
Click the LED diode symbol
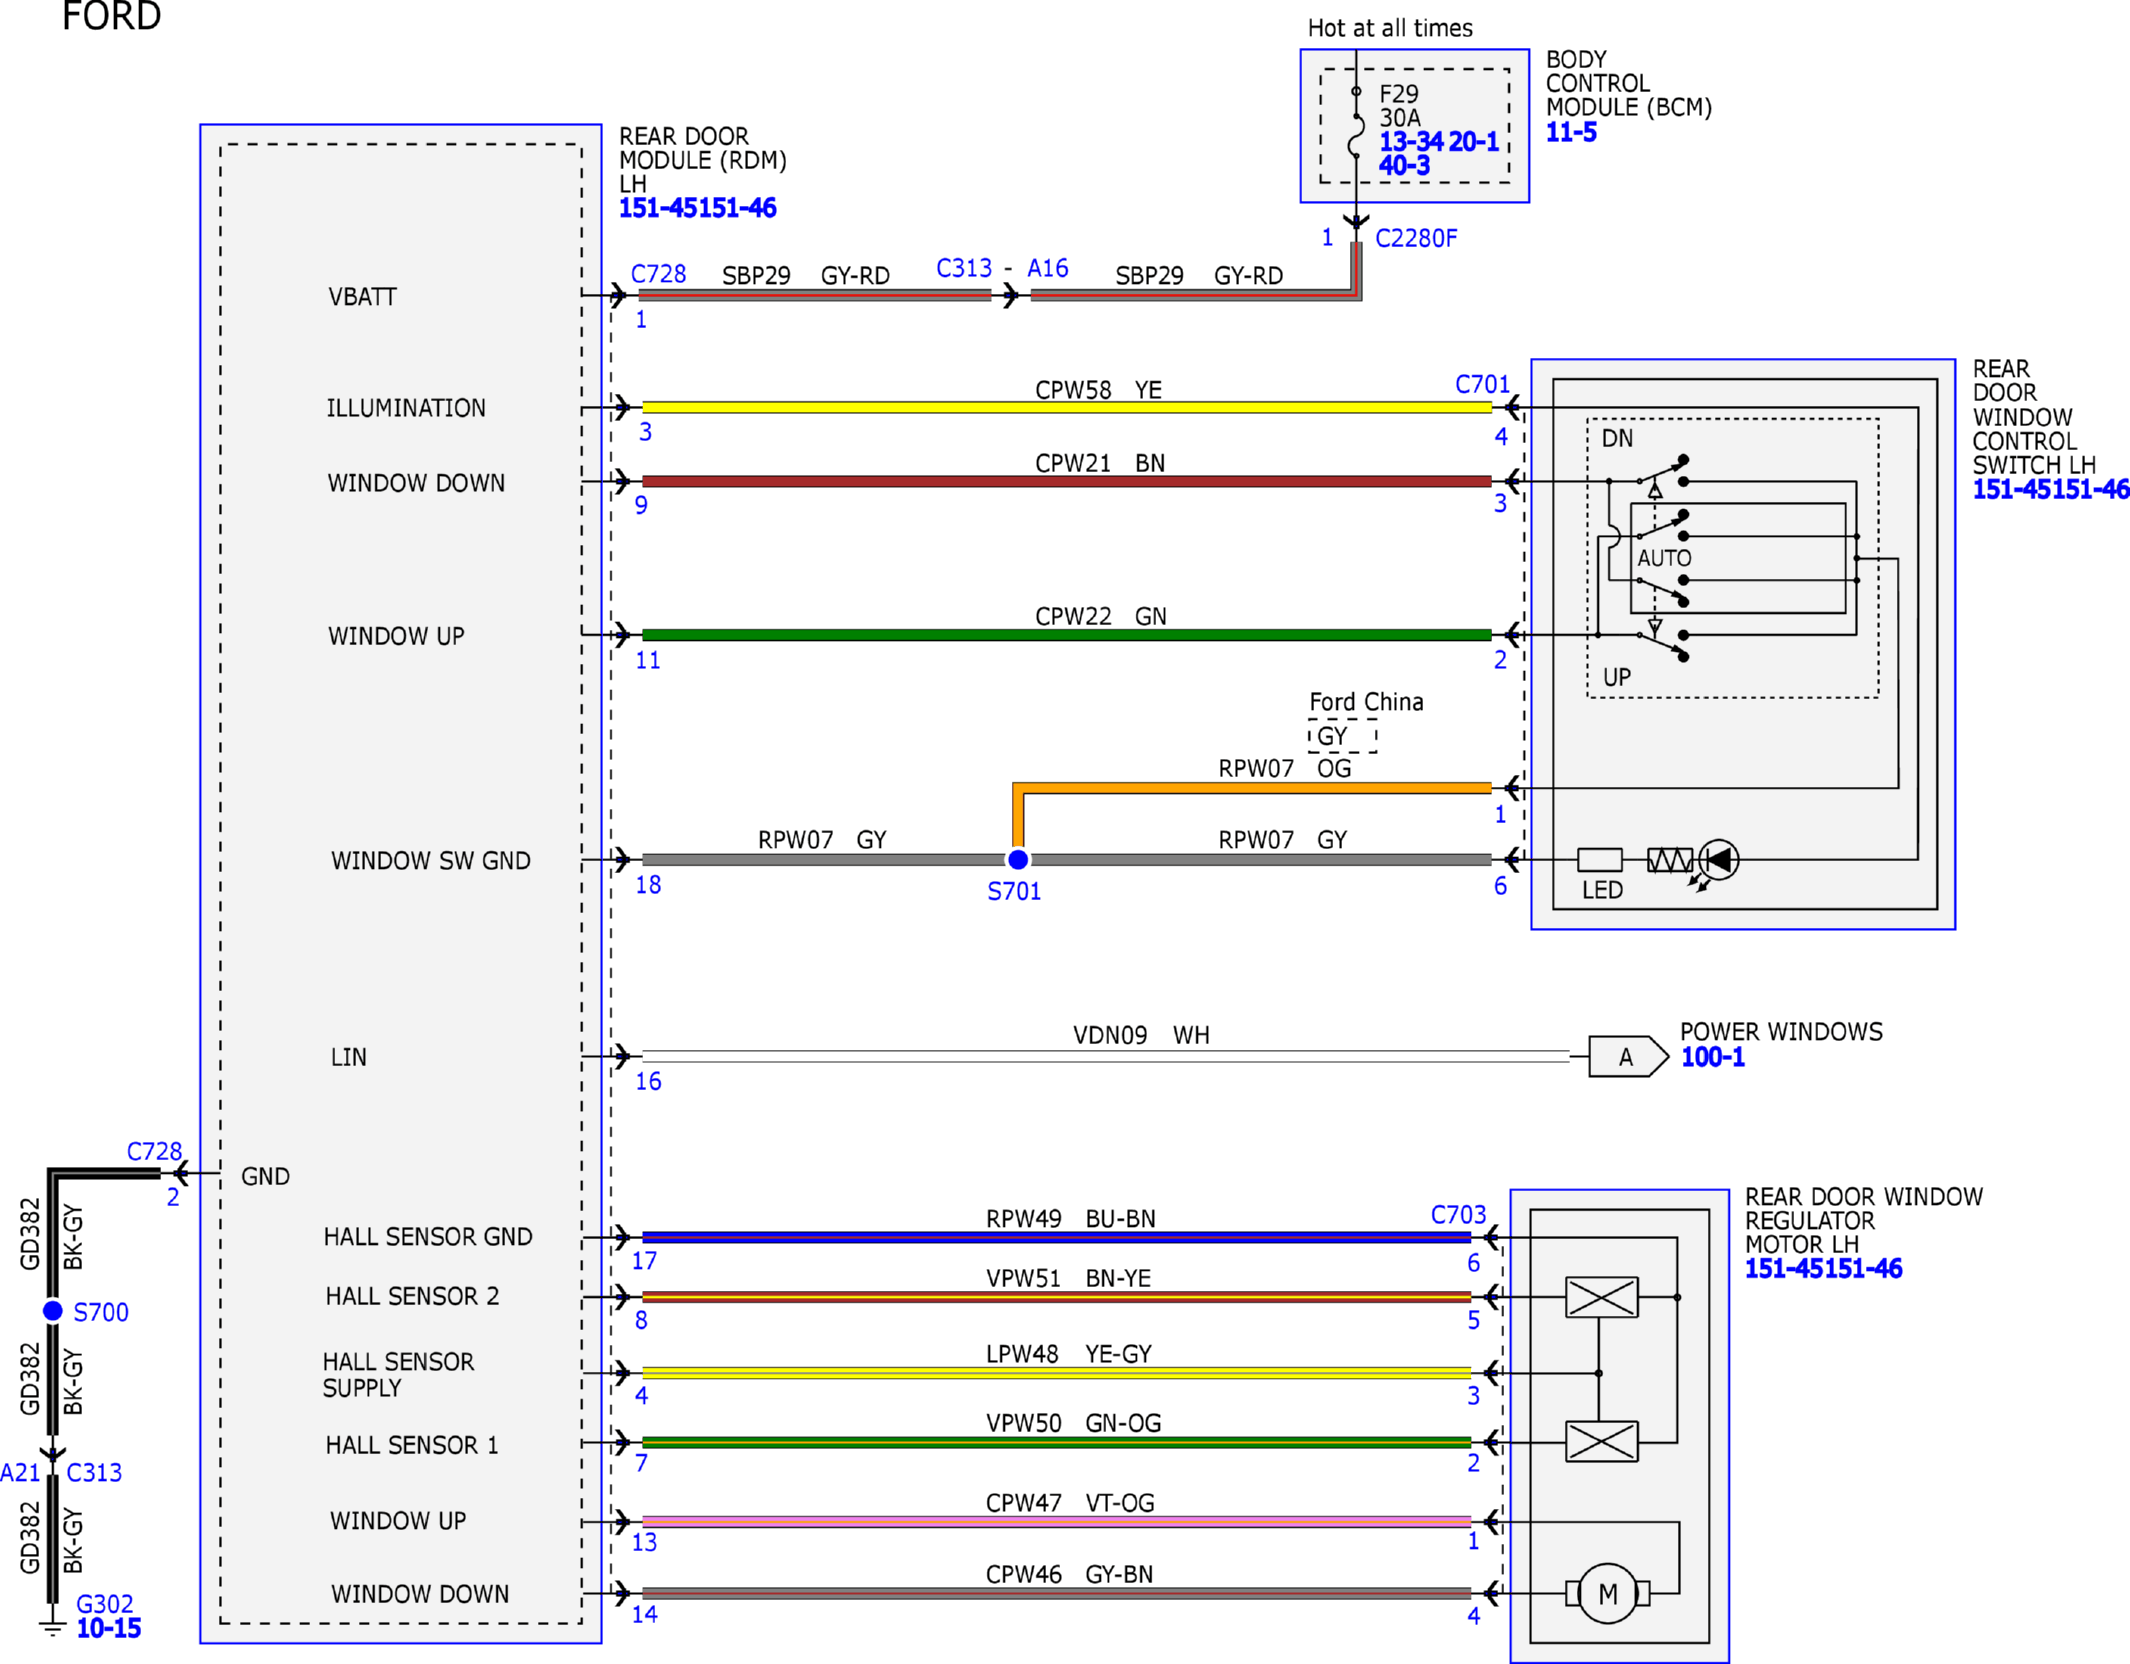tap(1719, 859)
